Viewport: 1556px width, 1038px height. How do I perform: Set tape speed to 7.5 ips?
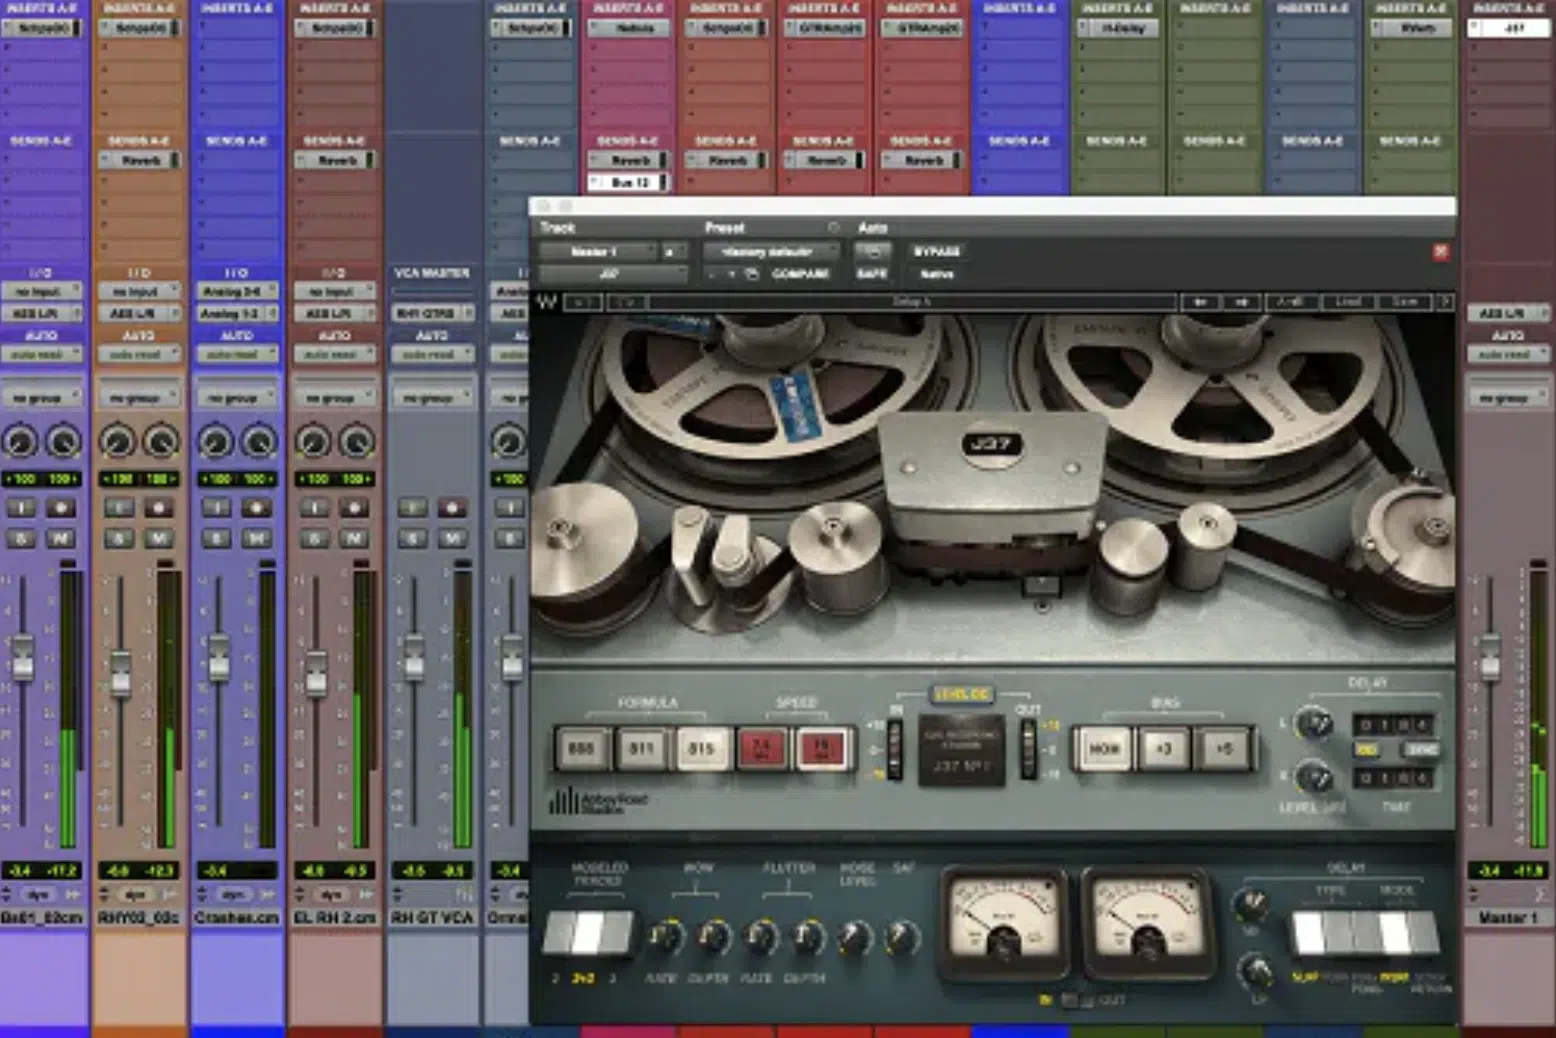pyautogui.click(x=762, y=748)
